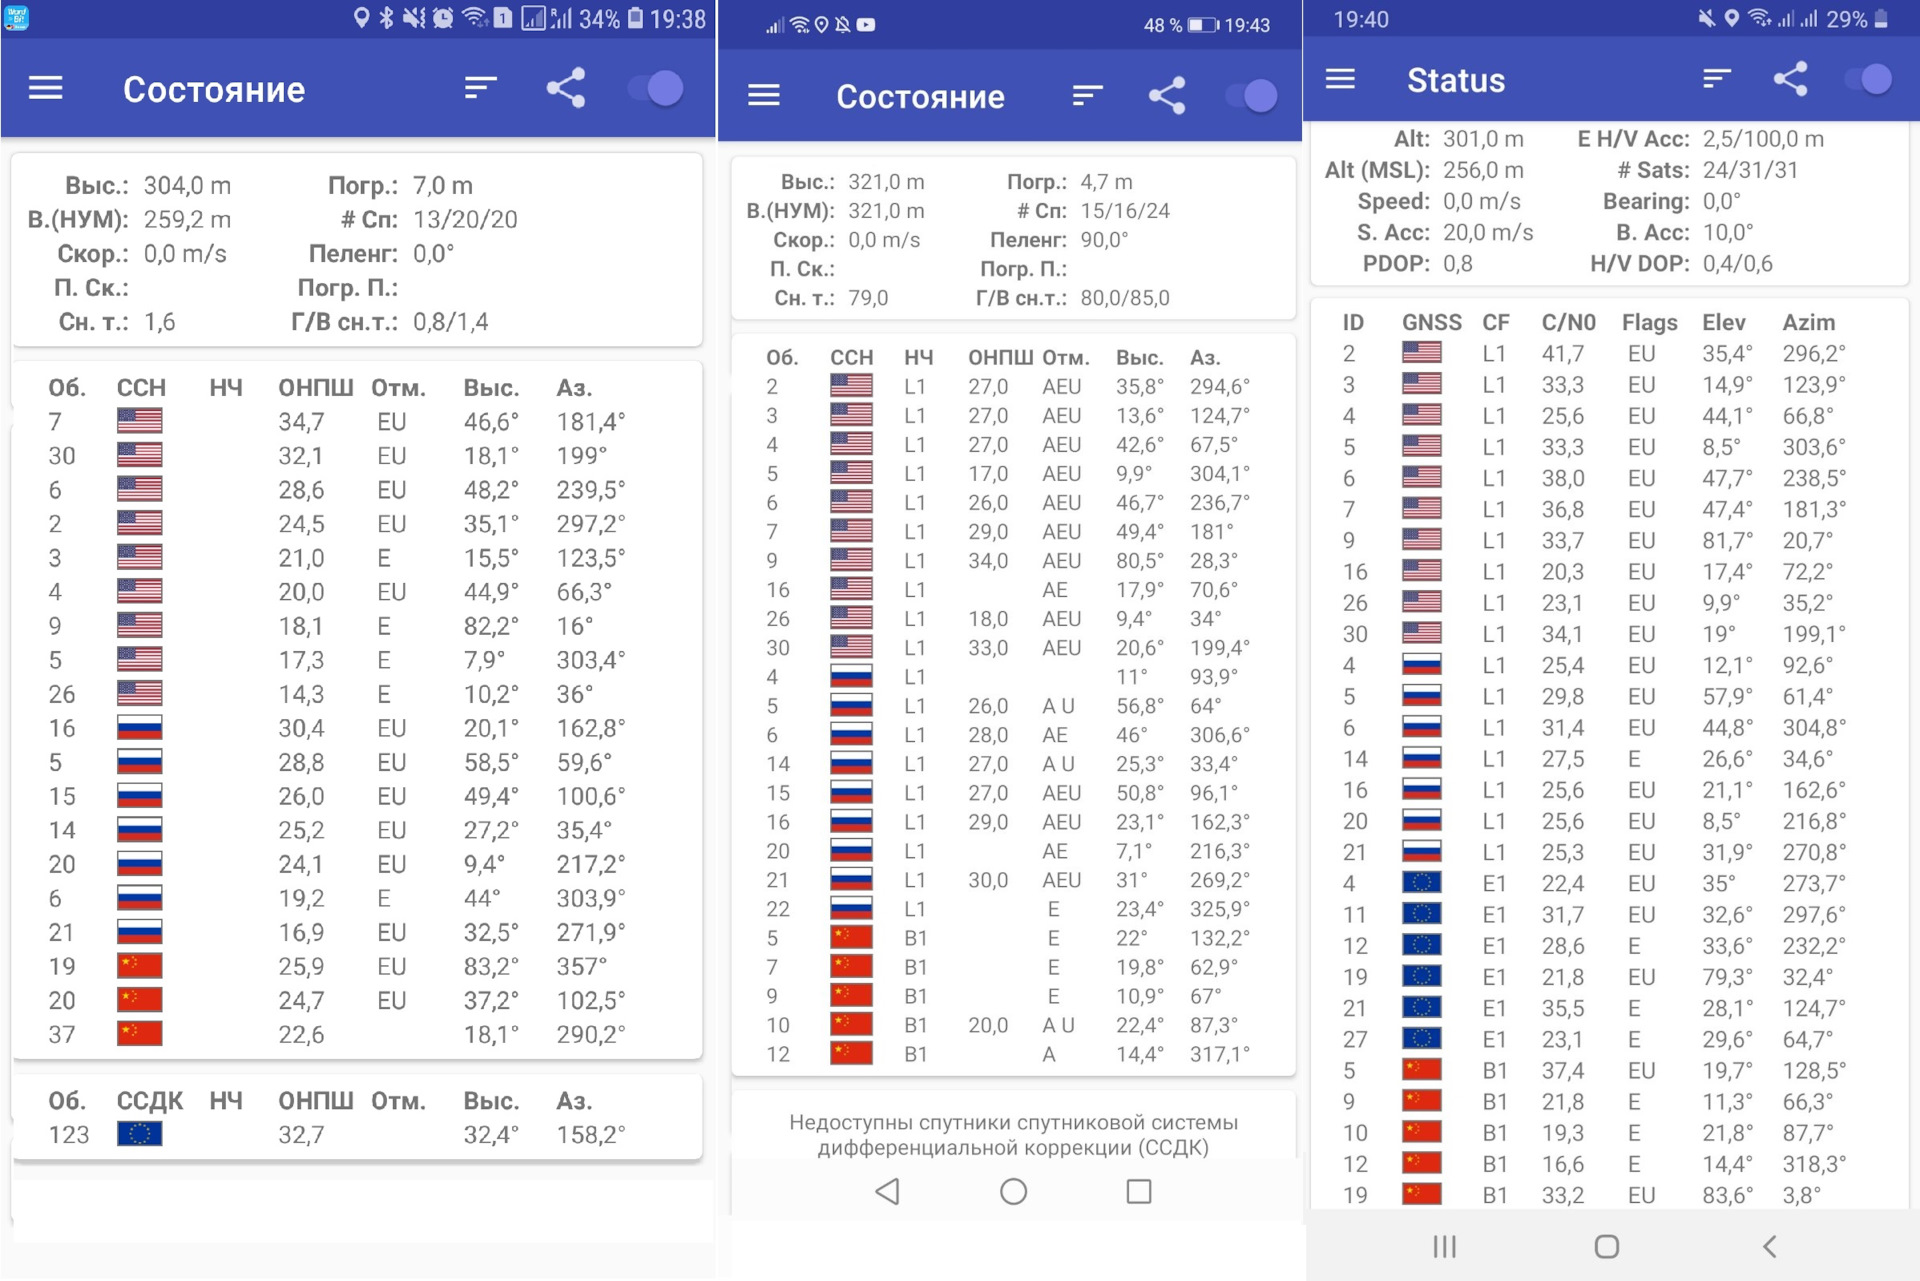Tap Пеленг value 90,0° in middle screen
This screenshot has height=1281, width=1920.
click(1104, 239)
